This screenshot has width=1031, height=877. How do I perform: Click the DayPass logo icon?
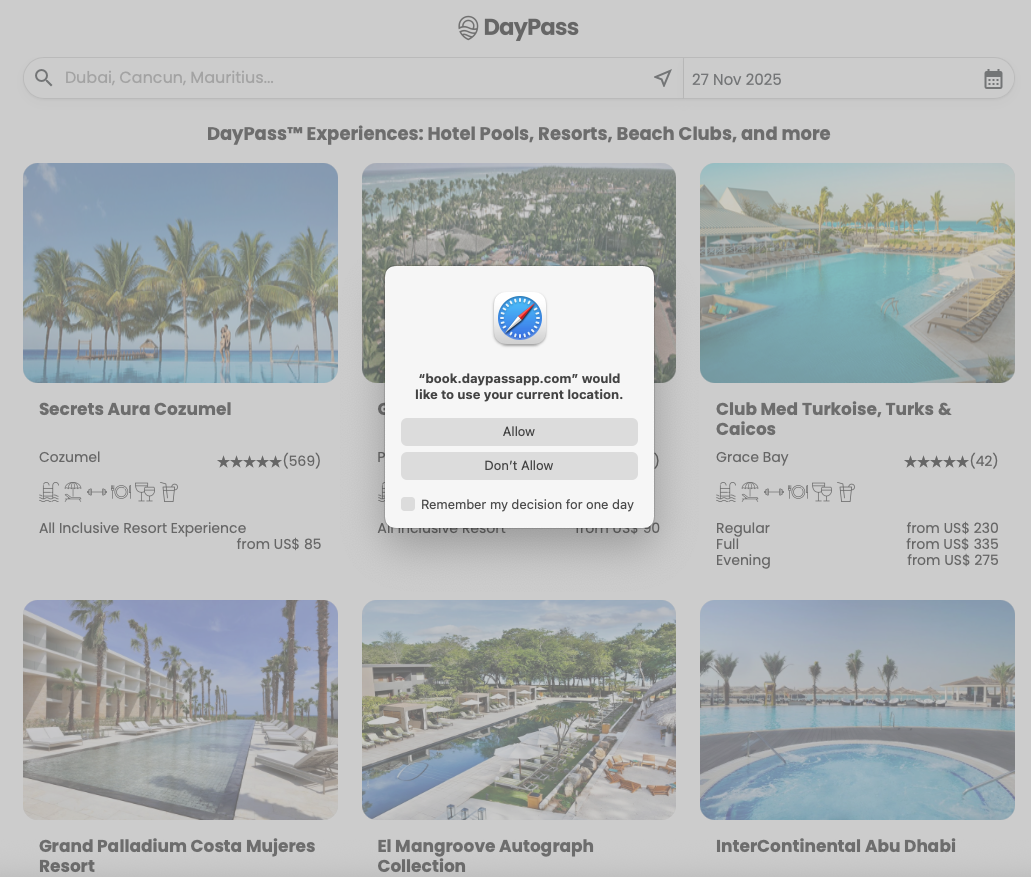tap(468, 28)
